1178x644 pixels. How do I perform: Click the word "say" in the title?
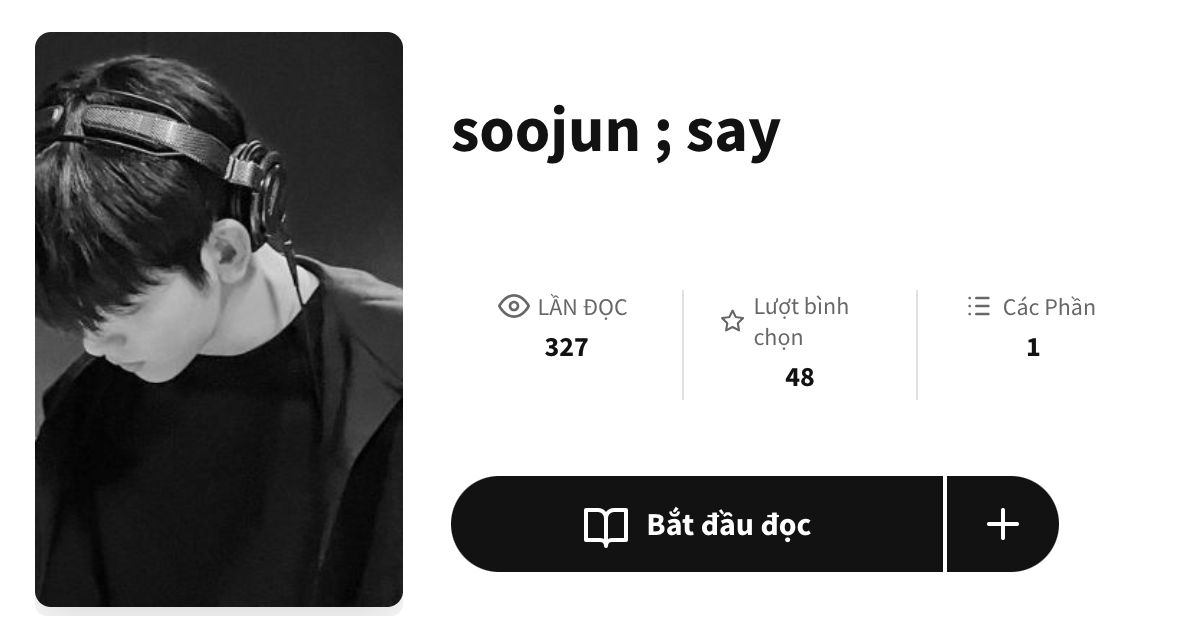[733, 132]
